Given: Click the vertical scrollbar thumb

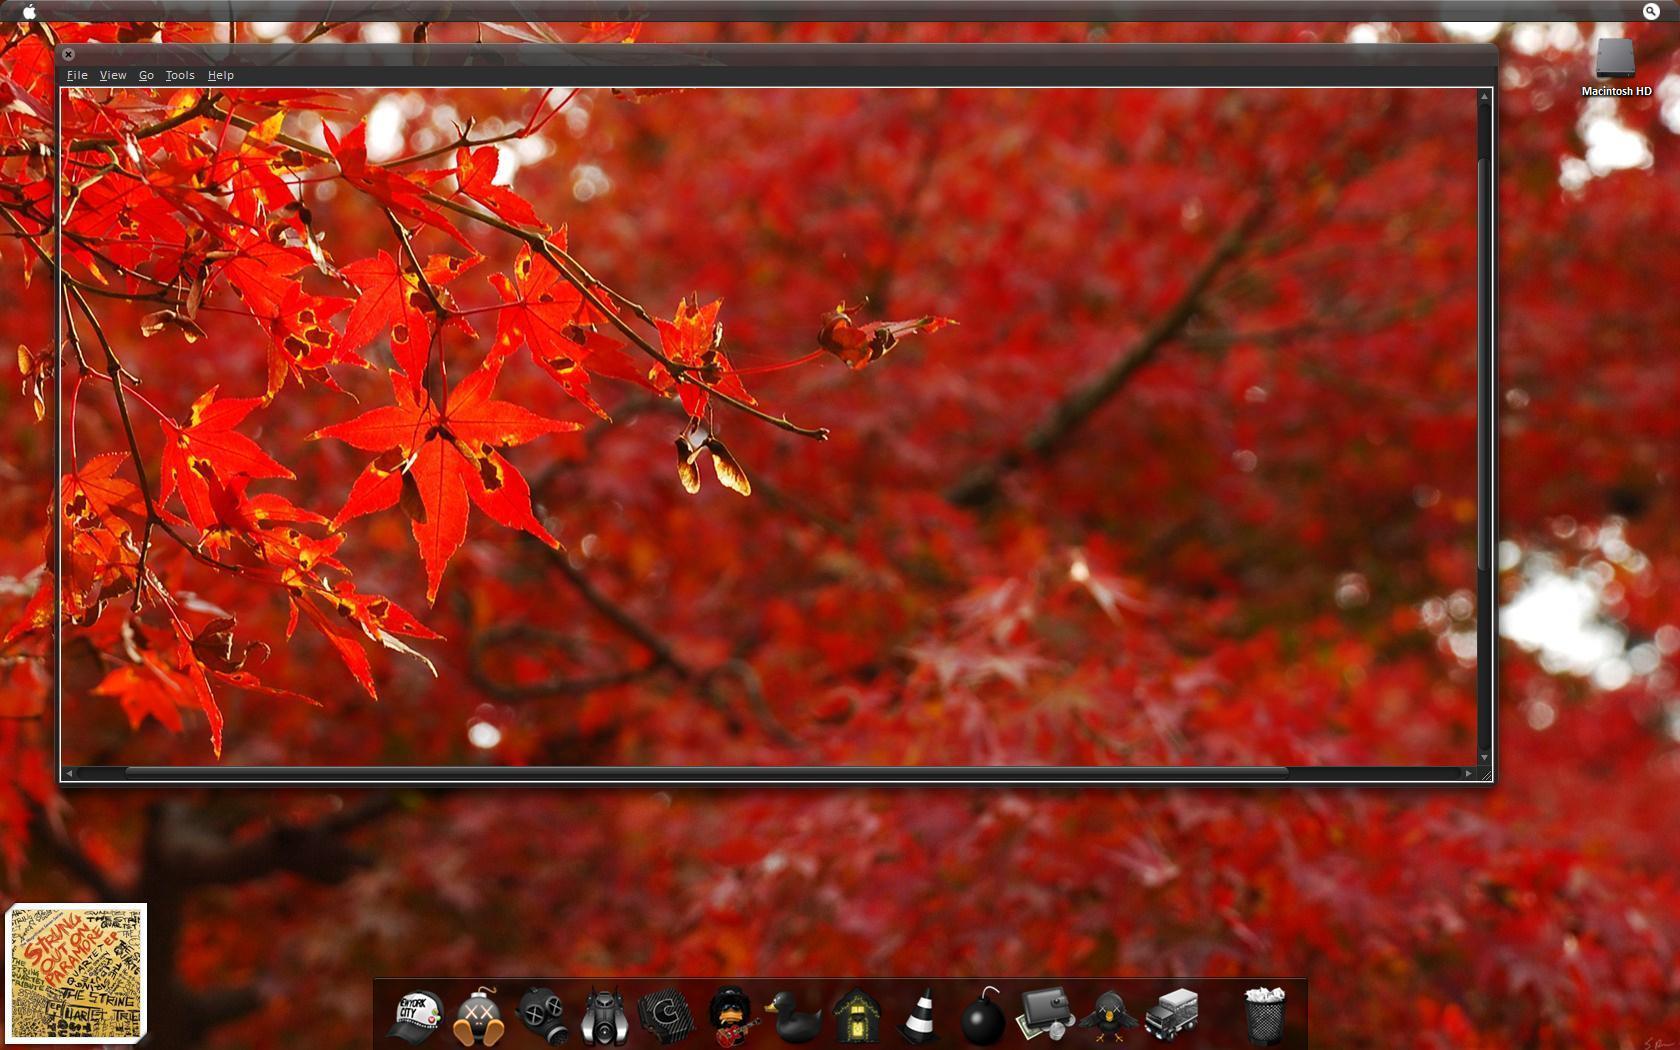Looking at the screenshot, I should click(x=1484, y=365).
